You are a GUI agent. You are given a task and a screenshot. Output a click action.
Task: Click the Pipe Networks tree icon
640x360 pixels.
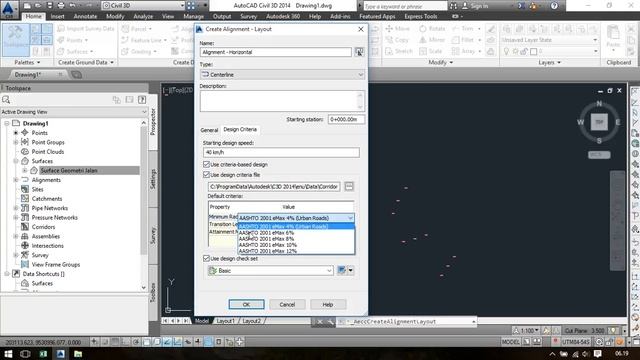(x=25, y=208)
